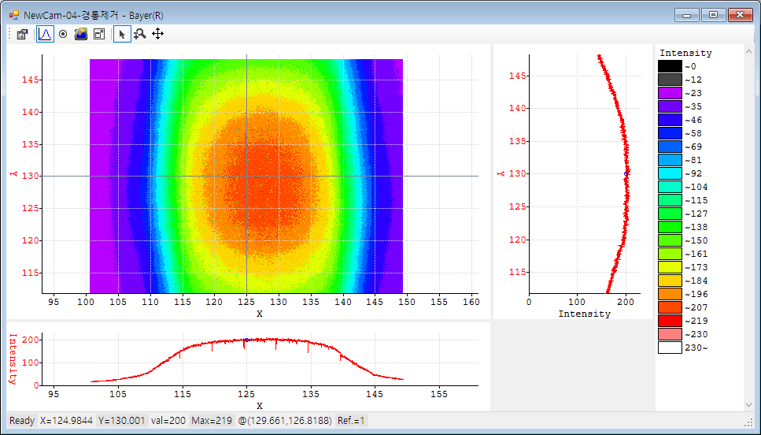761x435 pixels.
Task: Click the ~184 amber intensity swatch
Action: (670, 281)
